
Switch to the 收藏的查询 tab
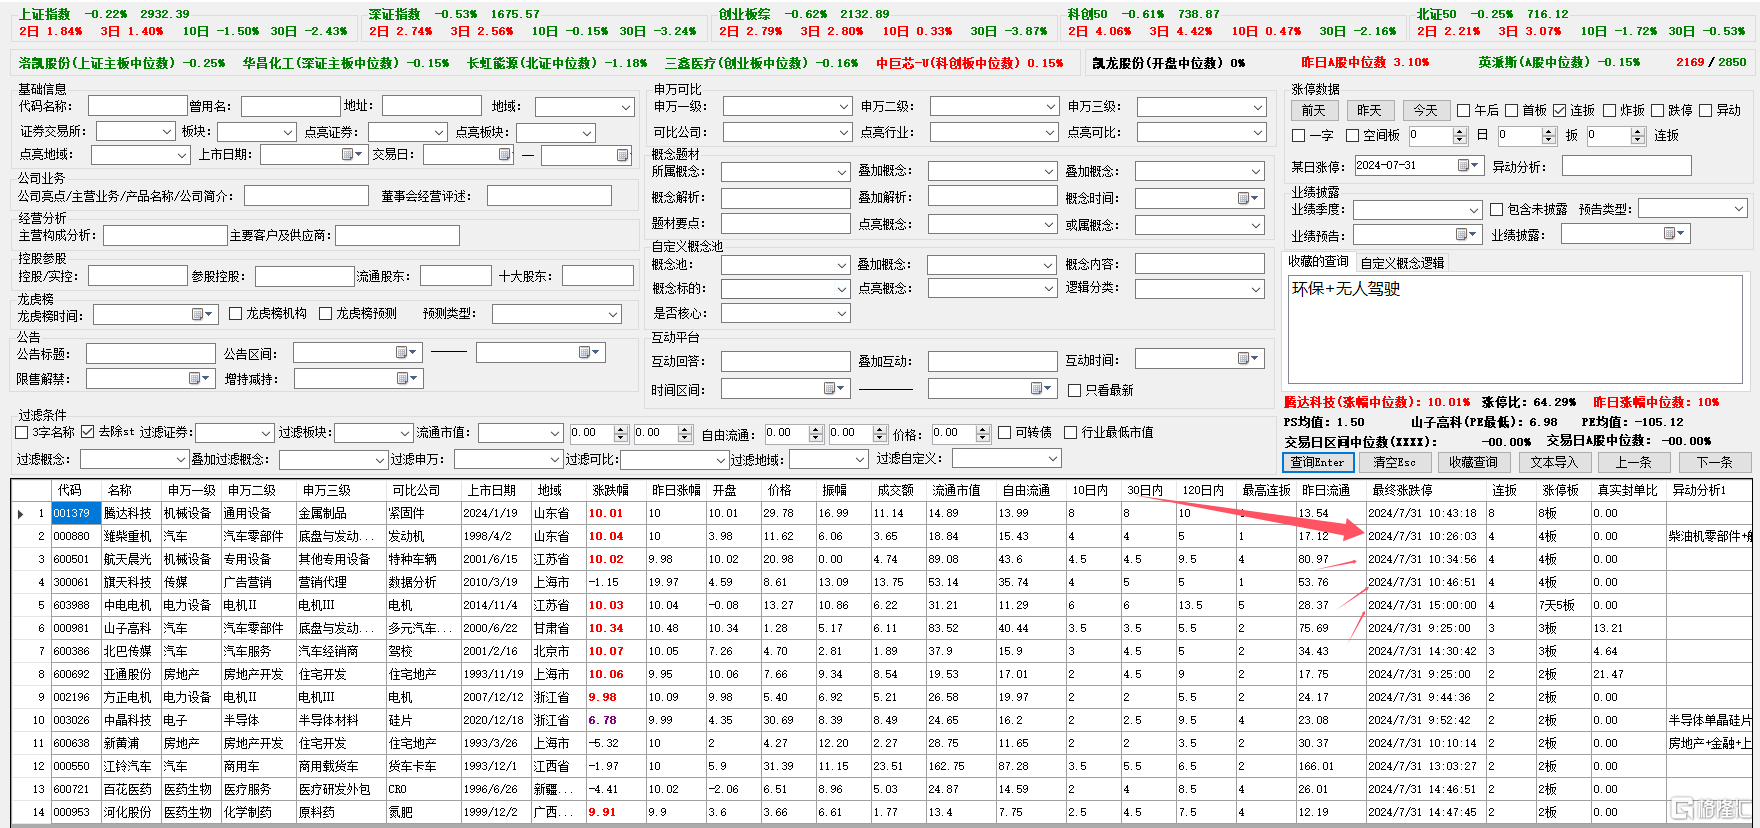[1318, 261]
